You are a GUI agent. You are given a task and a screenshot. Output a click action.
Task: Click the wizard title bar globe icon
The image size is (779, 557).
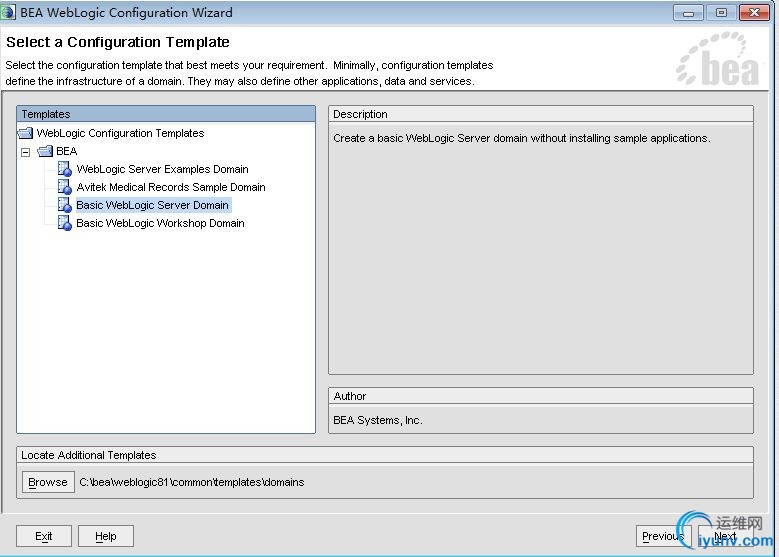coord(8,12)
